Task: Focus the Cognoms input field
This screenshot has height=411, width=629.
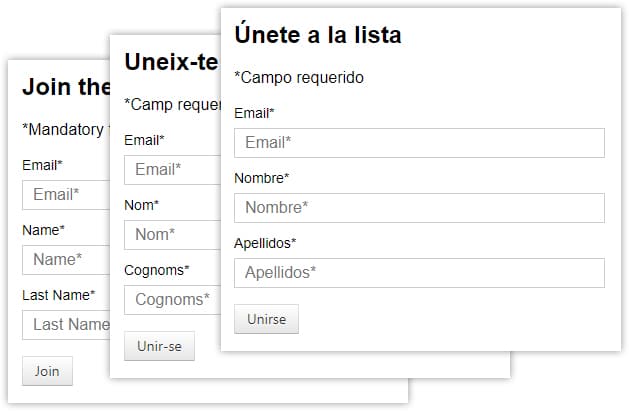Action: point(172,300)
